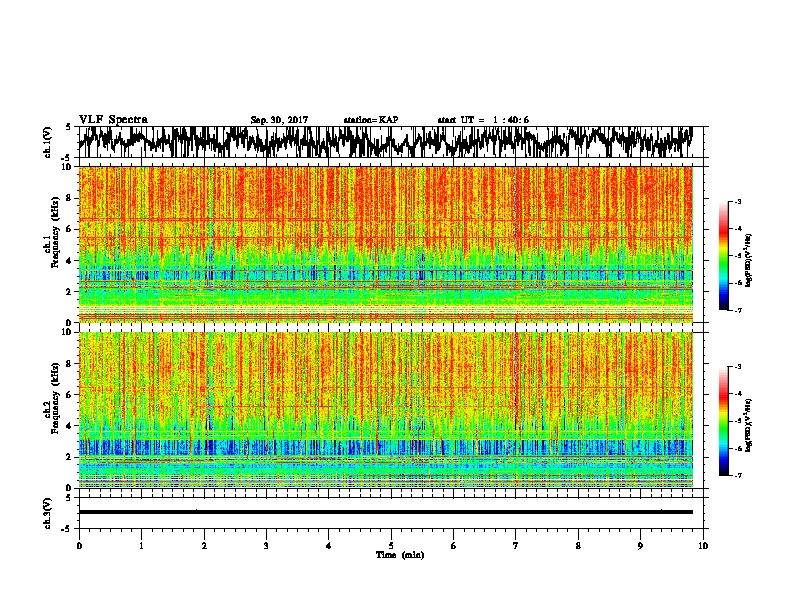Click time axis tick label "7"
Image resolution: width=792 pixels, height=612 pixels.
point(516,546)
